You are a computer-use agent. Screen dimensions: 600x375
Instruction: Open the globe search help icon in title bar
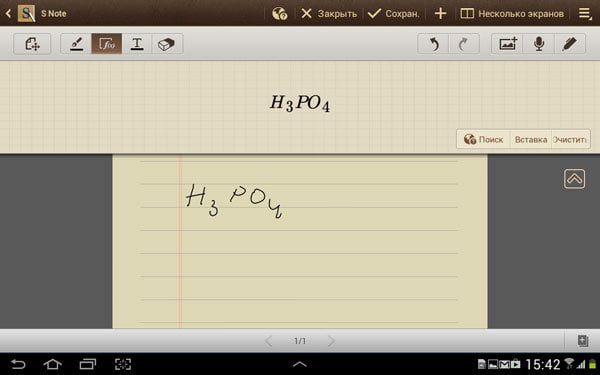[280, 14]
